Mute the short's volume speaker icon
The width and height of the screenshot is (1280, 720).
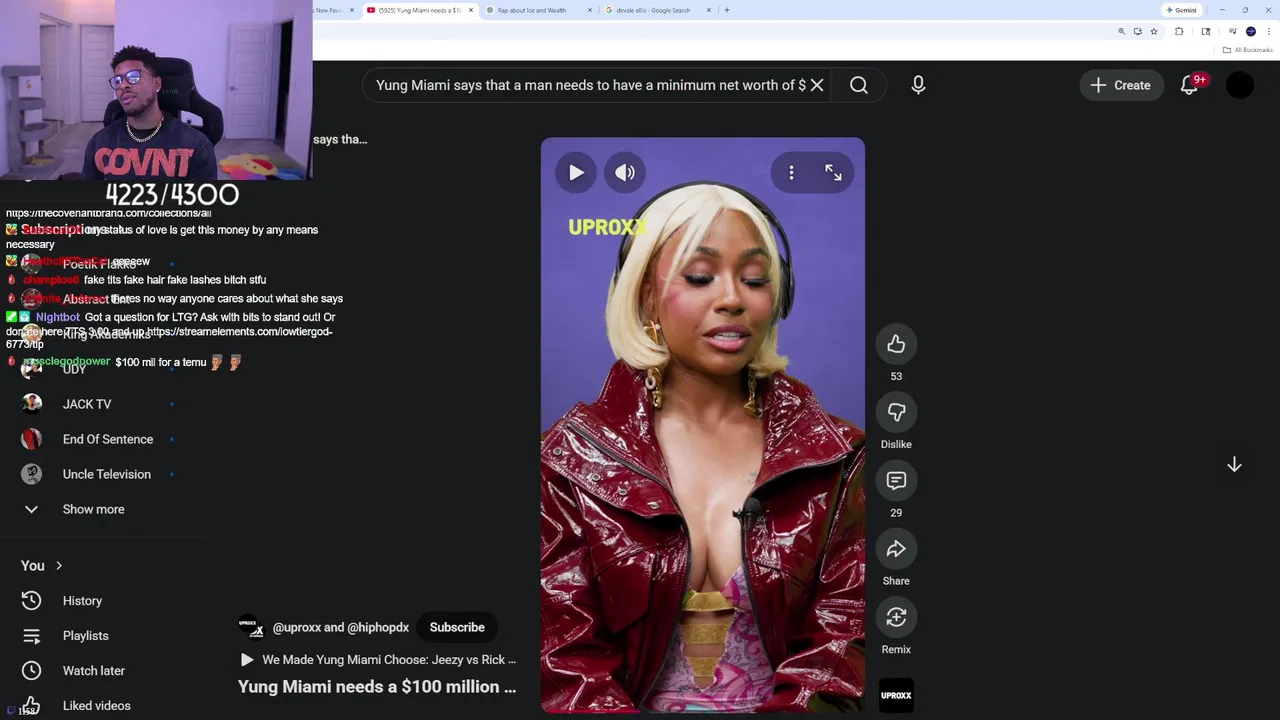click(x=625, y=173)
